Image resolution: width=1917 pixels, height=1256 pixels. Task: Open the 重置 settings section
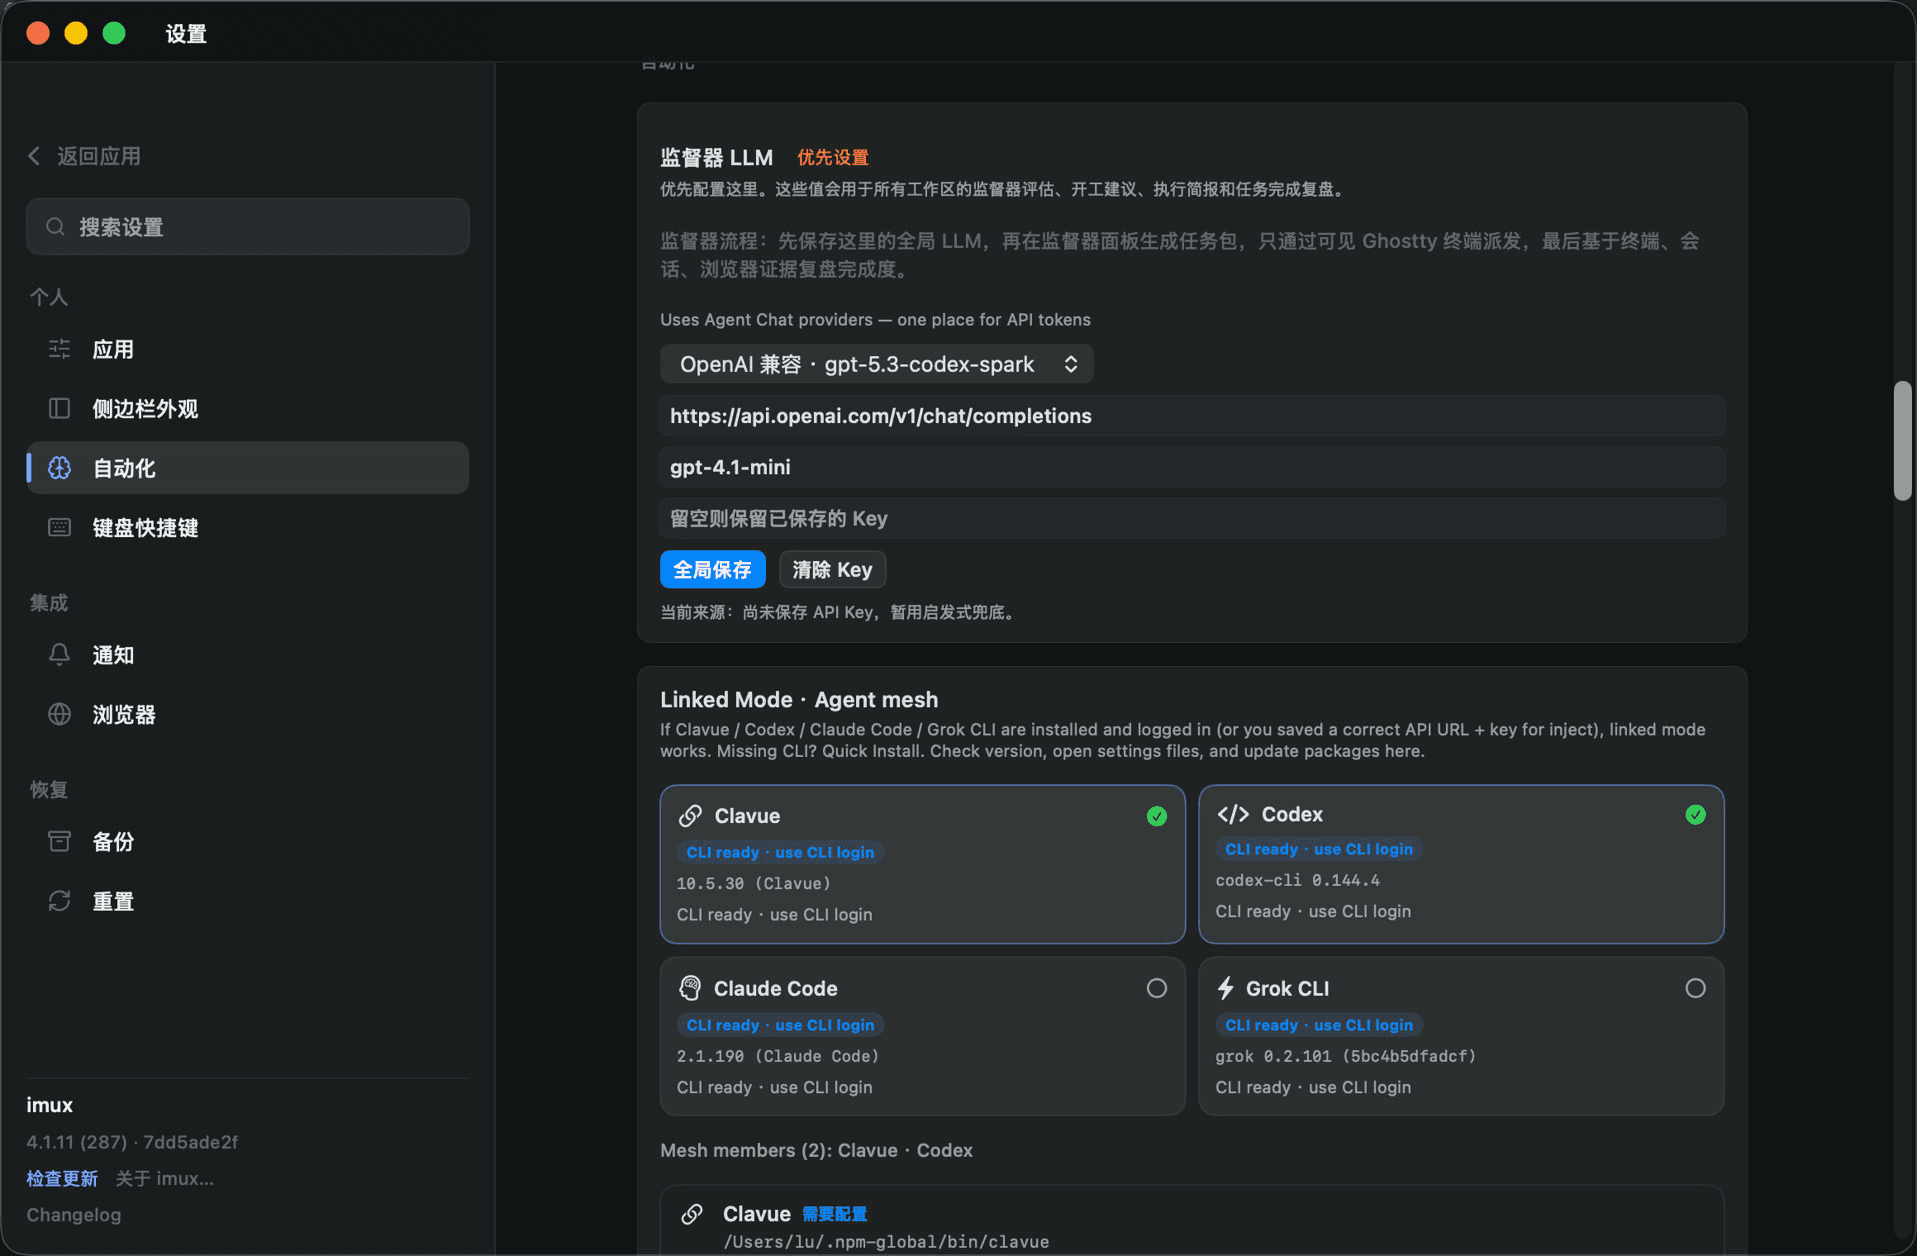pyautogui.click(x=248, y=901)
